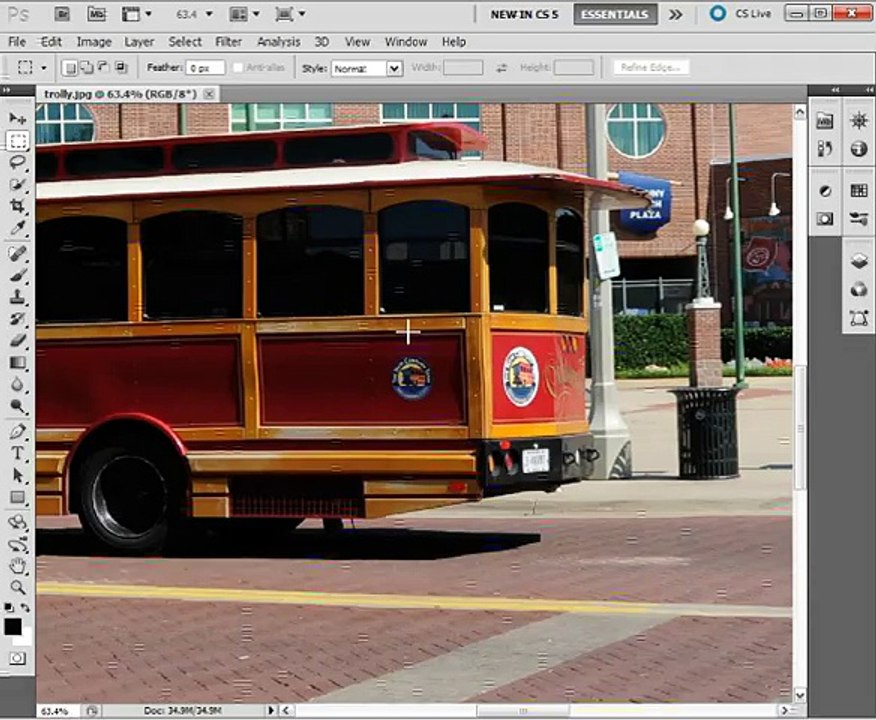Select the Lasso tool
Screen dimensions: 876x720
coord(17,163)
